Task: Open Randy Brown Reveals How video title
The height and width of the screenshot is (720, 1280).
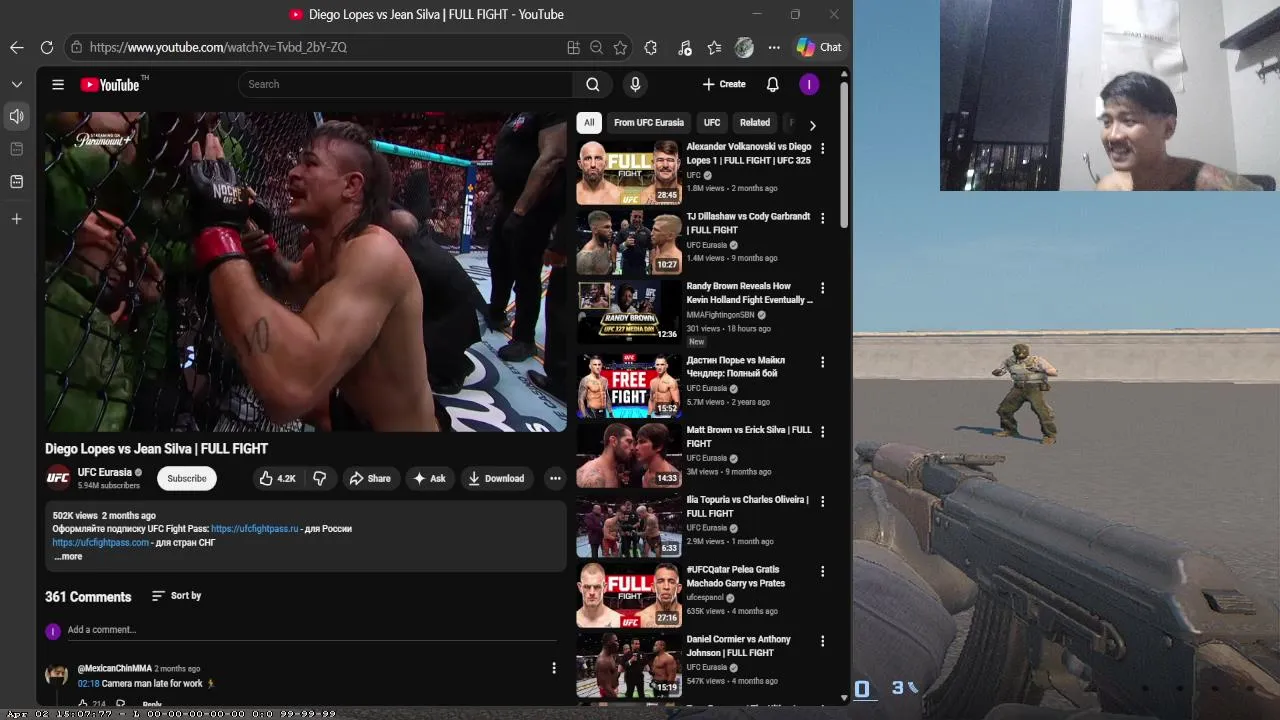Action: click(x=749, y=293)
